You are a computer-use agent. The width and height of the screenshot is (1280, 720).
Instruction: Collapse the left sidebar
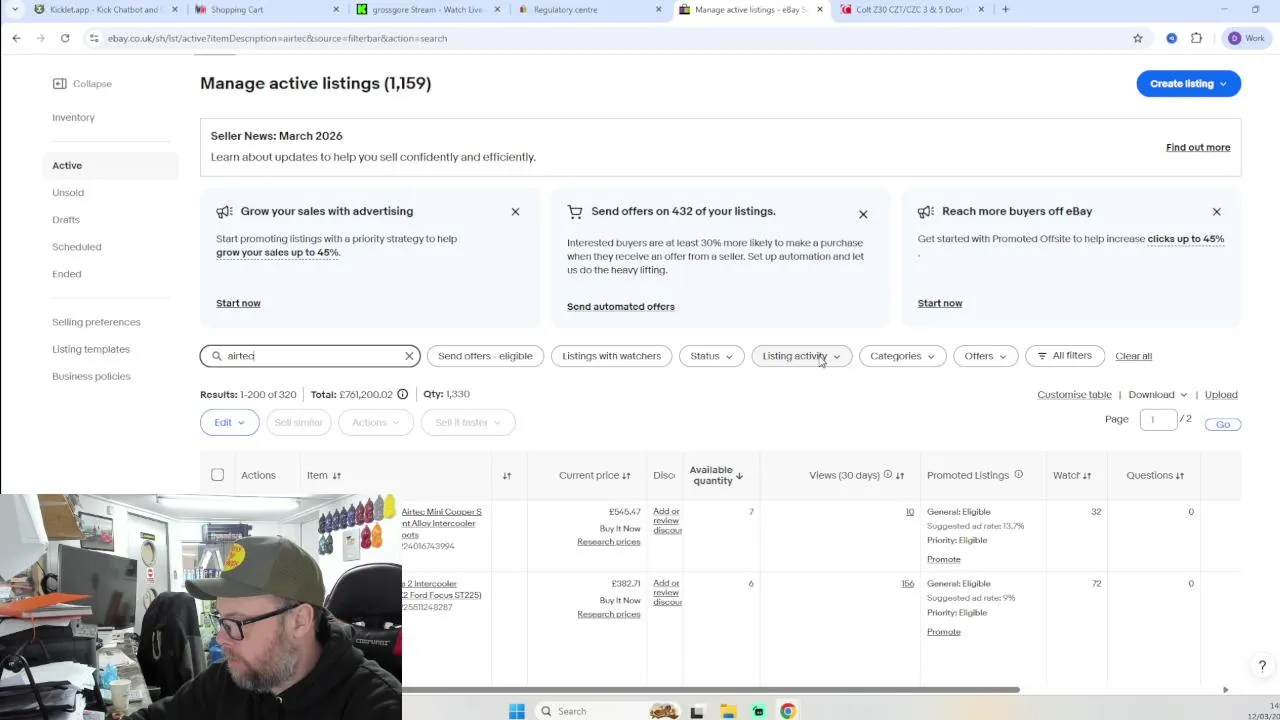point(82,84)
